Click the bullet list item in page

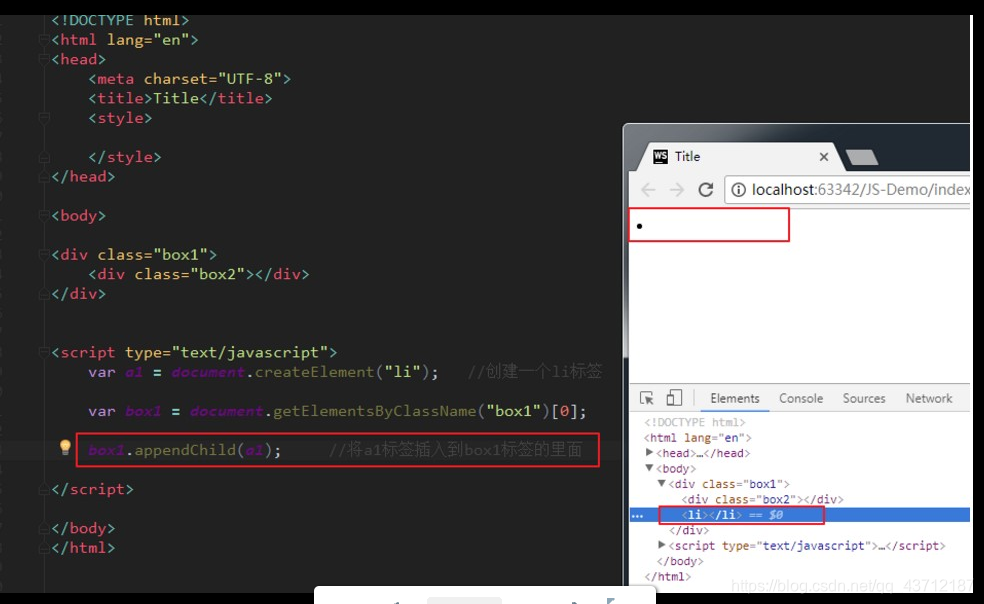[639, 226]
